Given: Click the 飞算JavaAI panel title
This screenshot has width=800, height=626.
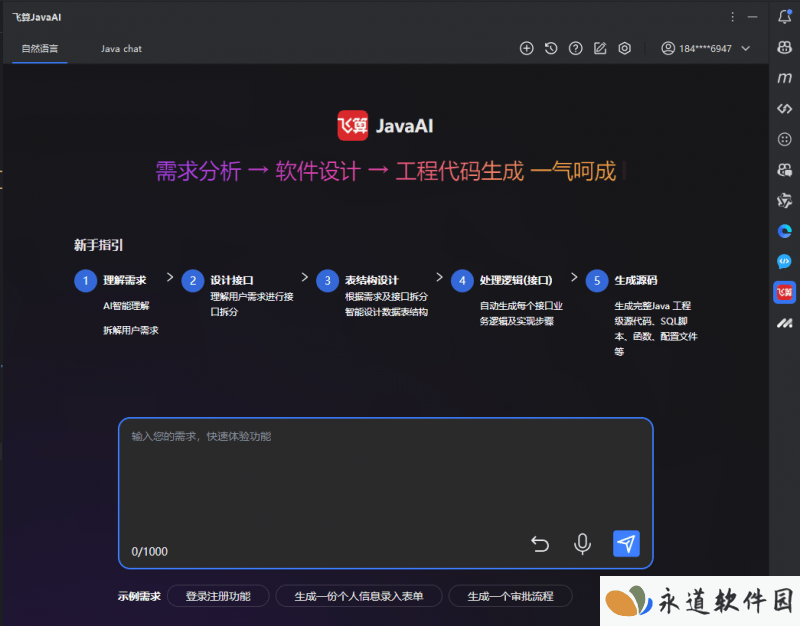Looking at the screenshot, I should (37, 17).
